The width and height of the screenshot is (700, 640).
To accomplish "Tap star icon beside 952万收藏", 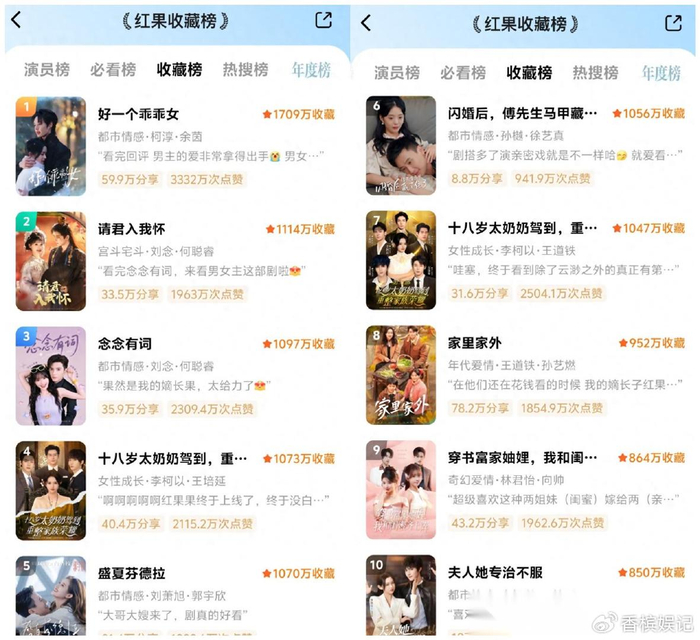I will pyautogui.click(x=623, y=343).
